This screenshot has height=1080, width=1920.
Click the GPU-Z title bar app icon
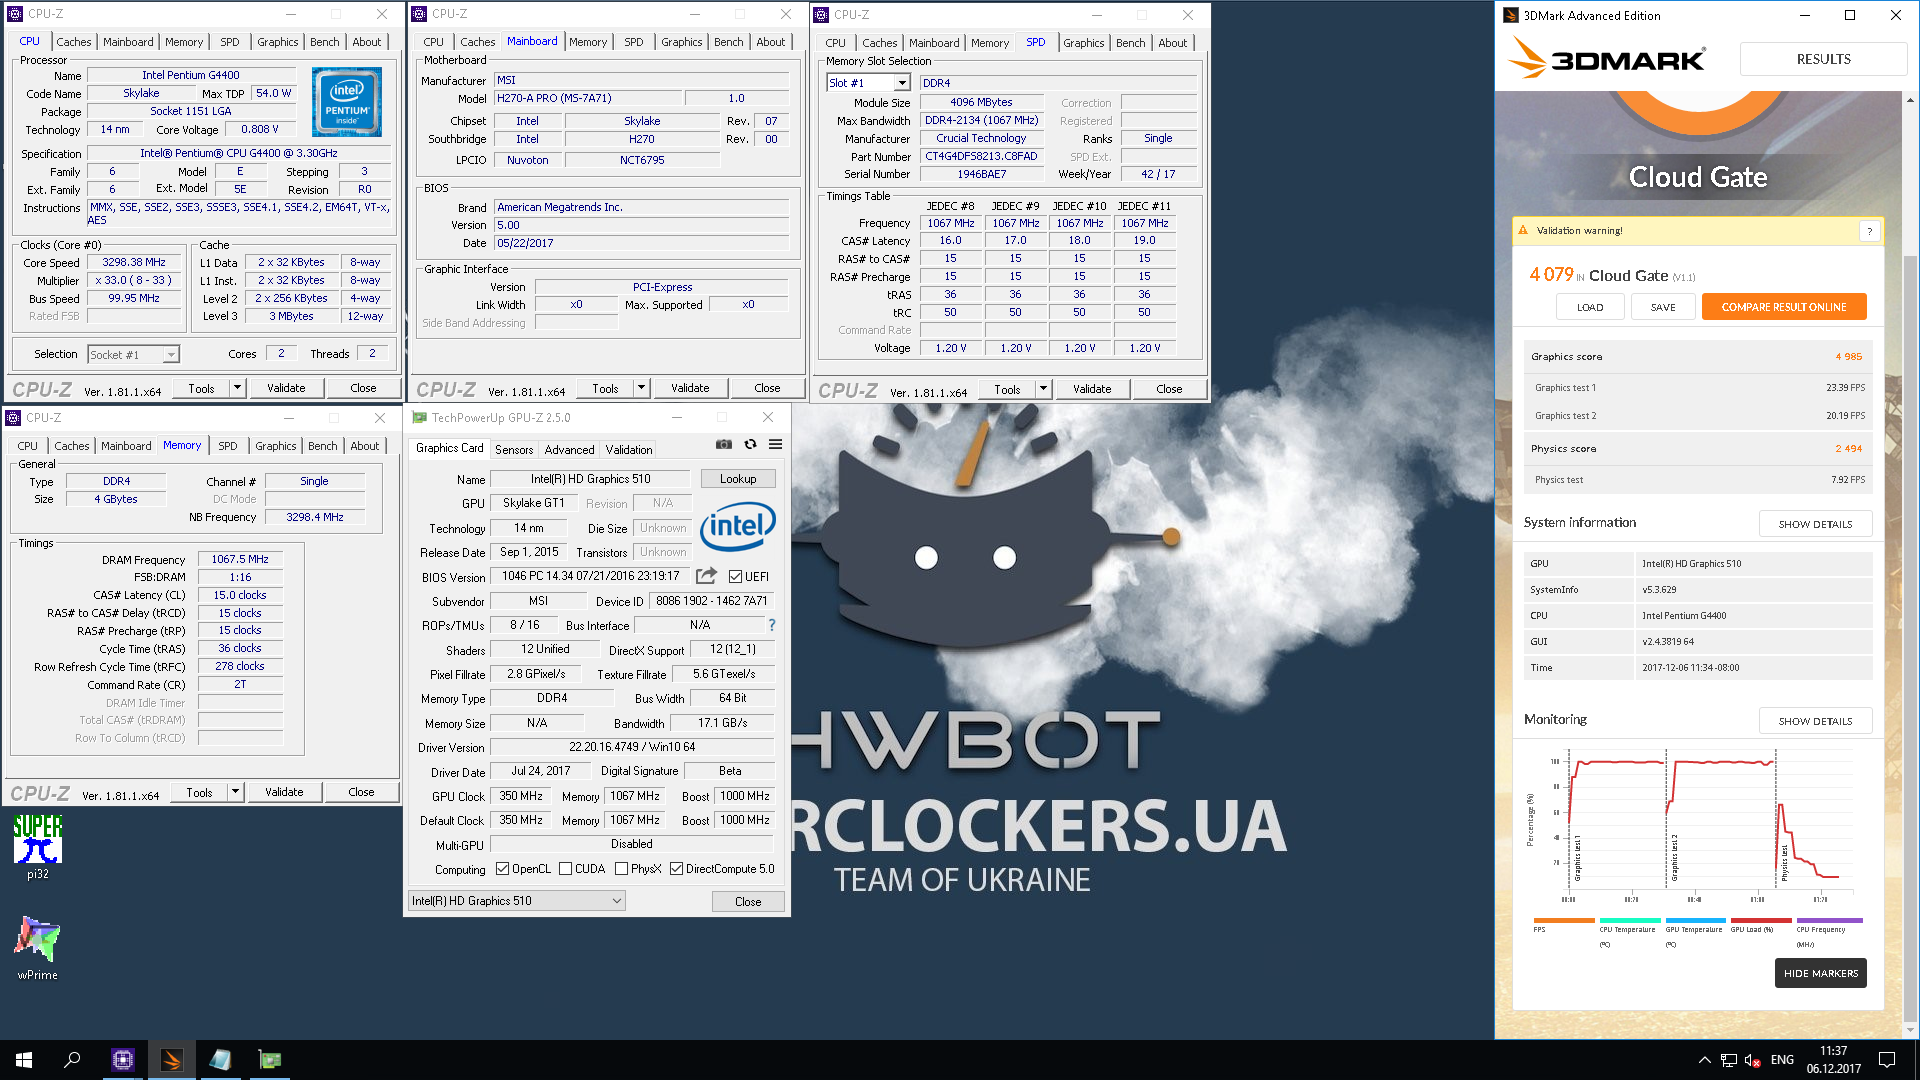[419, 418]
